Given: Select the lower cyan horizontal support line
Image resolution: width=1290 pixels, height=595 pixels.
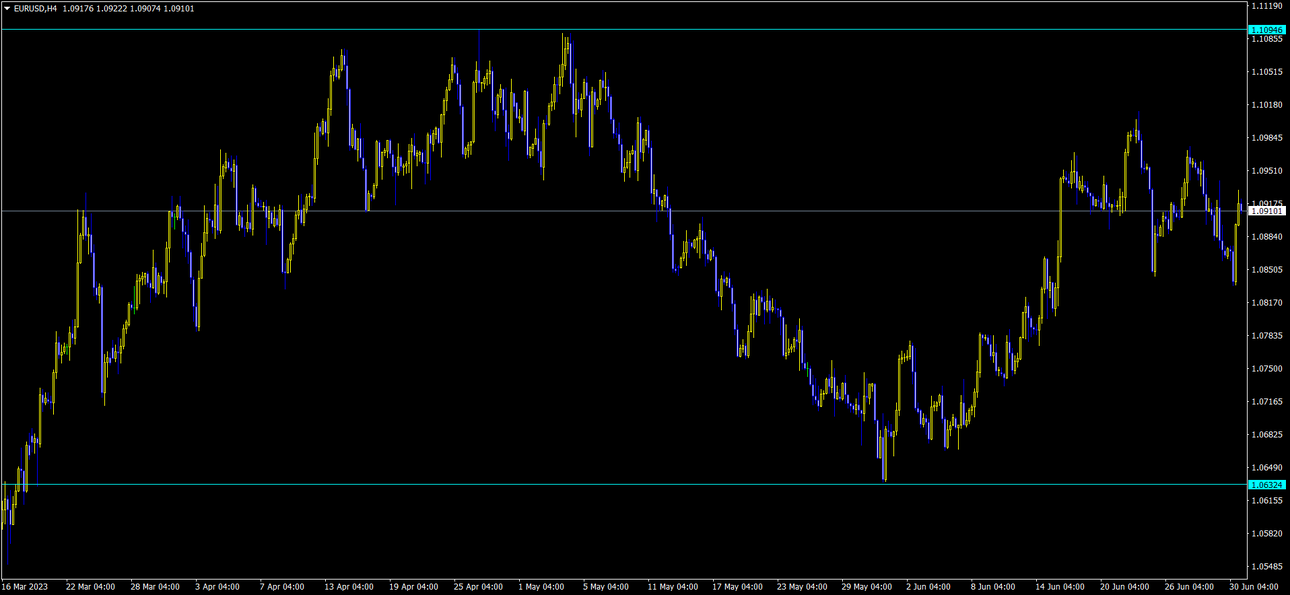Looking at the screenshot, I should pos(622,484).
